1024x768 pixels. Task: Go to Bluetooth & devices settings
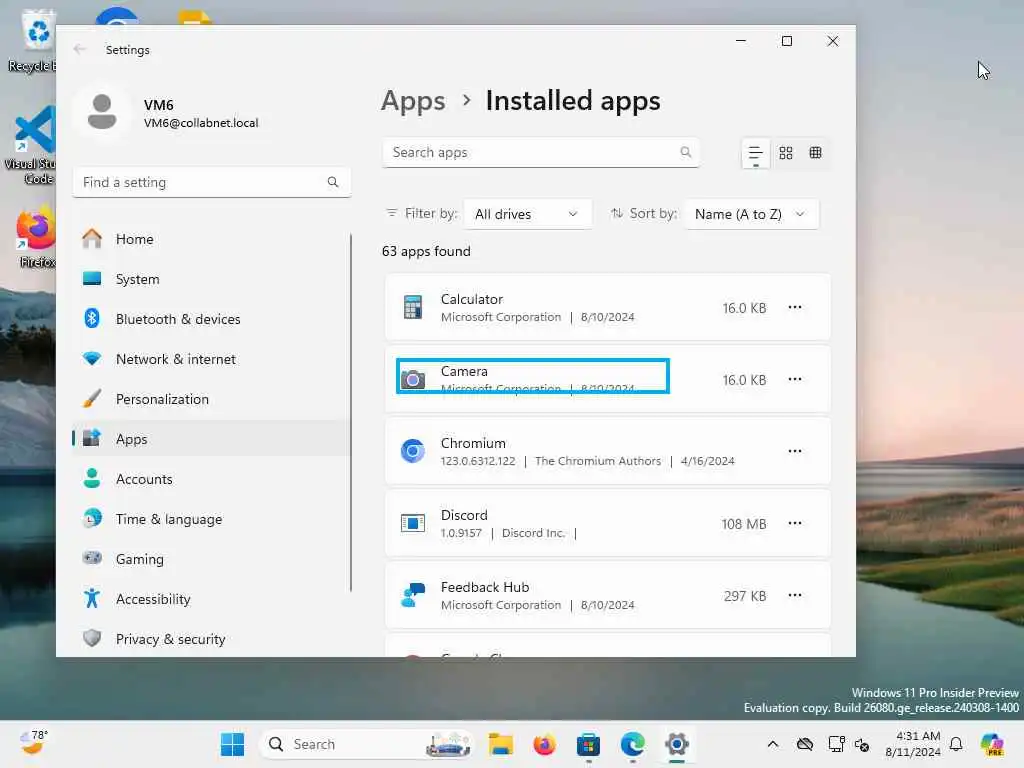coord(211,319)
